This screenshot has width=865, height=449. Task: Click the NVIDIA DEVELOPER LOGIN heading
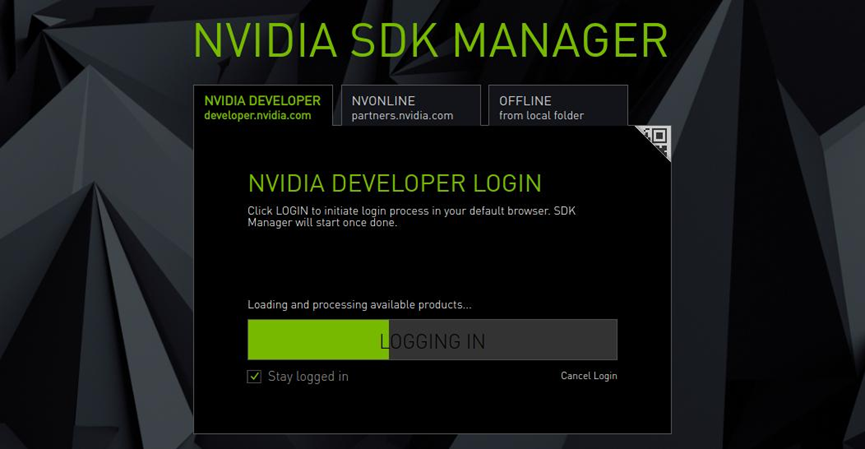click(x=394, y=183)
